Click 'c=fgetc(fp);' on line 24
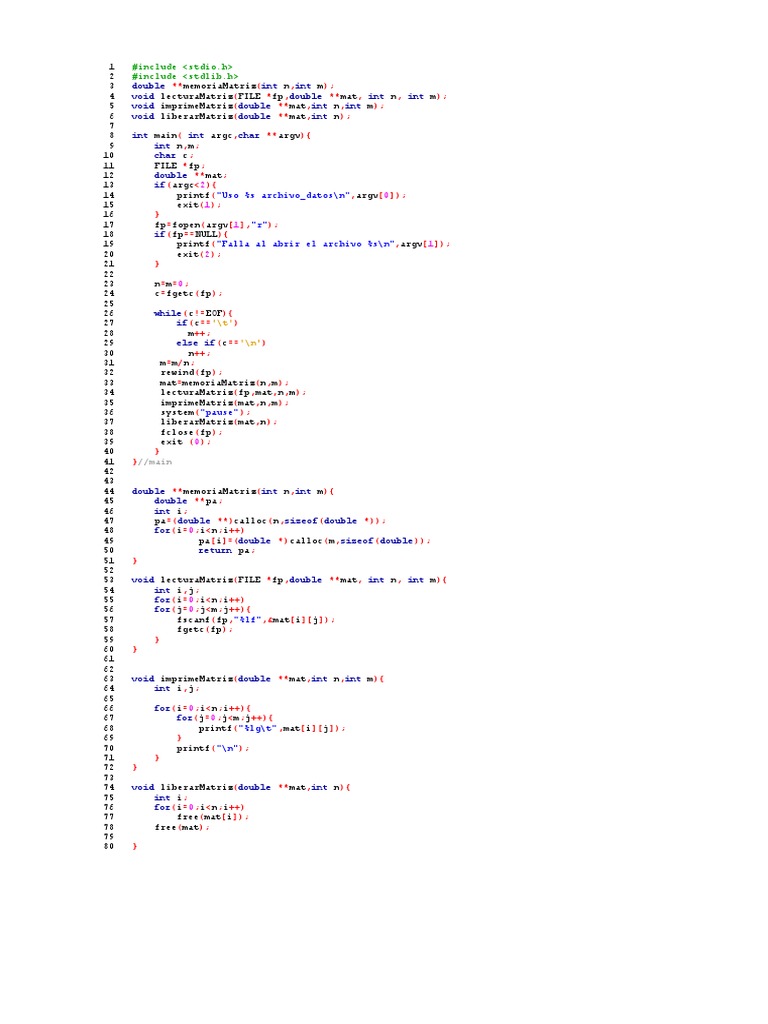Screen dimensions: 768x1024 pyautogui.click(x=188, y=294)
